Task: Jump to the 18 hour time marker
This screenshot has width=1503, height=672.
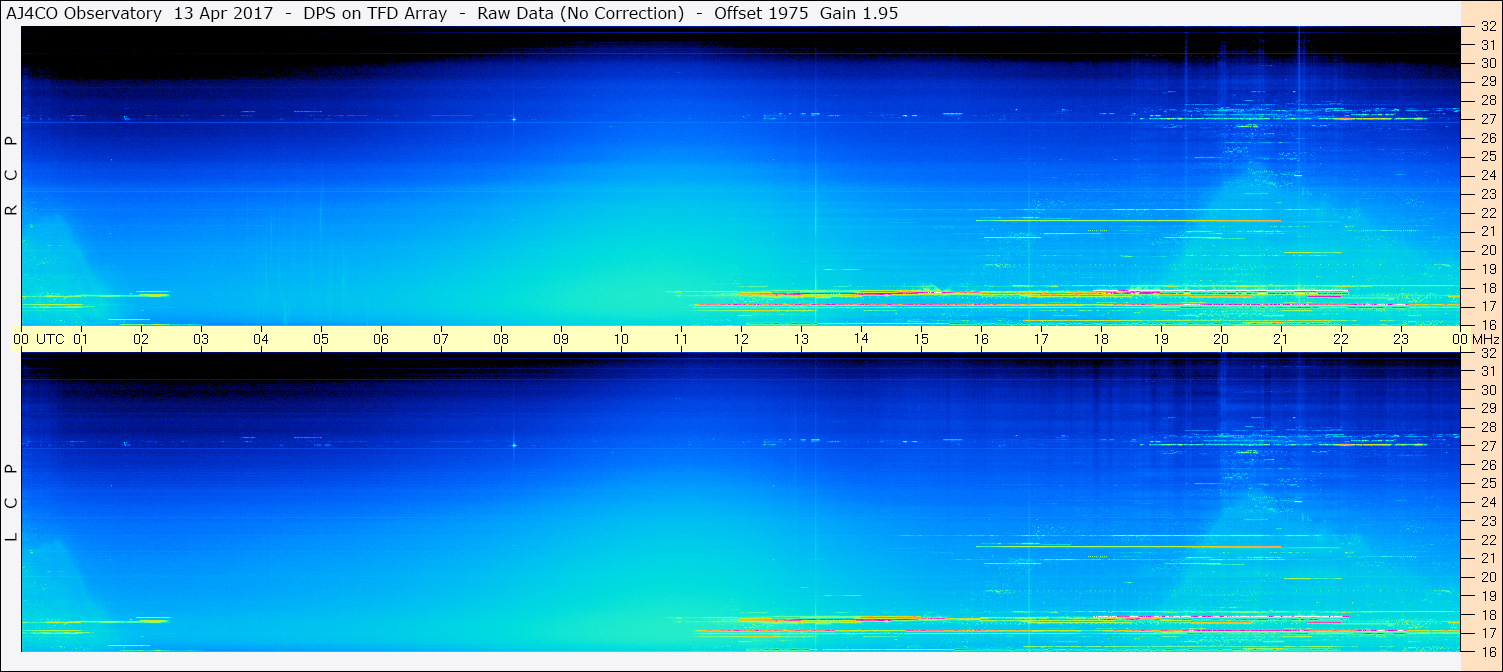Action: point(1101,339)
